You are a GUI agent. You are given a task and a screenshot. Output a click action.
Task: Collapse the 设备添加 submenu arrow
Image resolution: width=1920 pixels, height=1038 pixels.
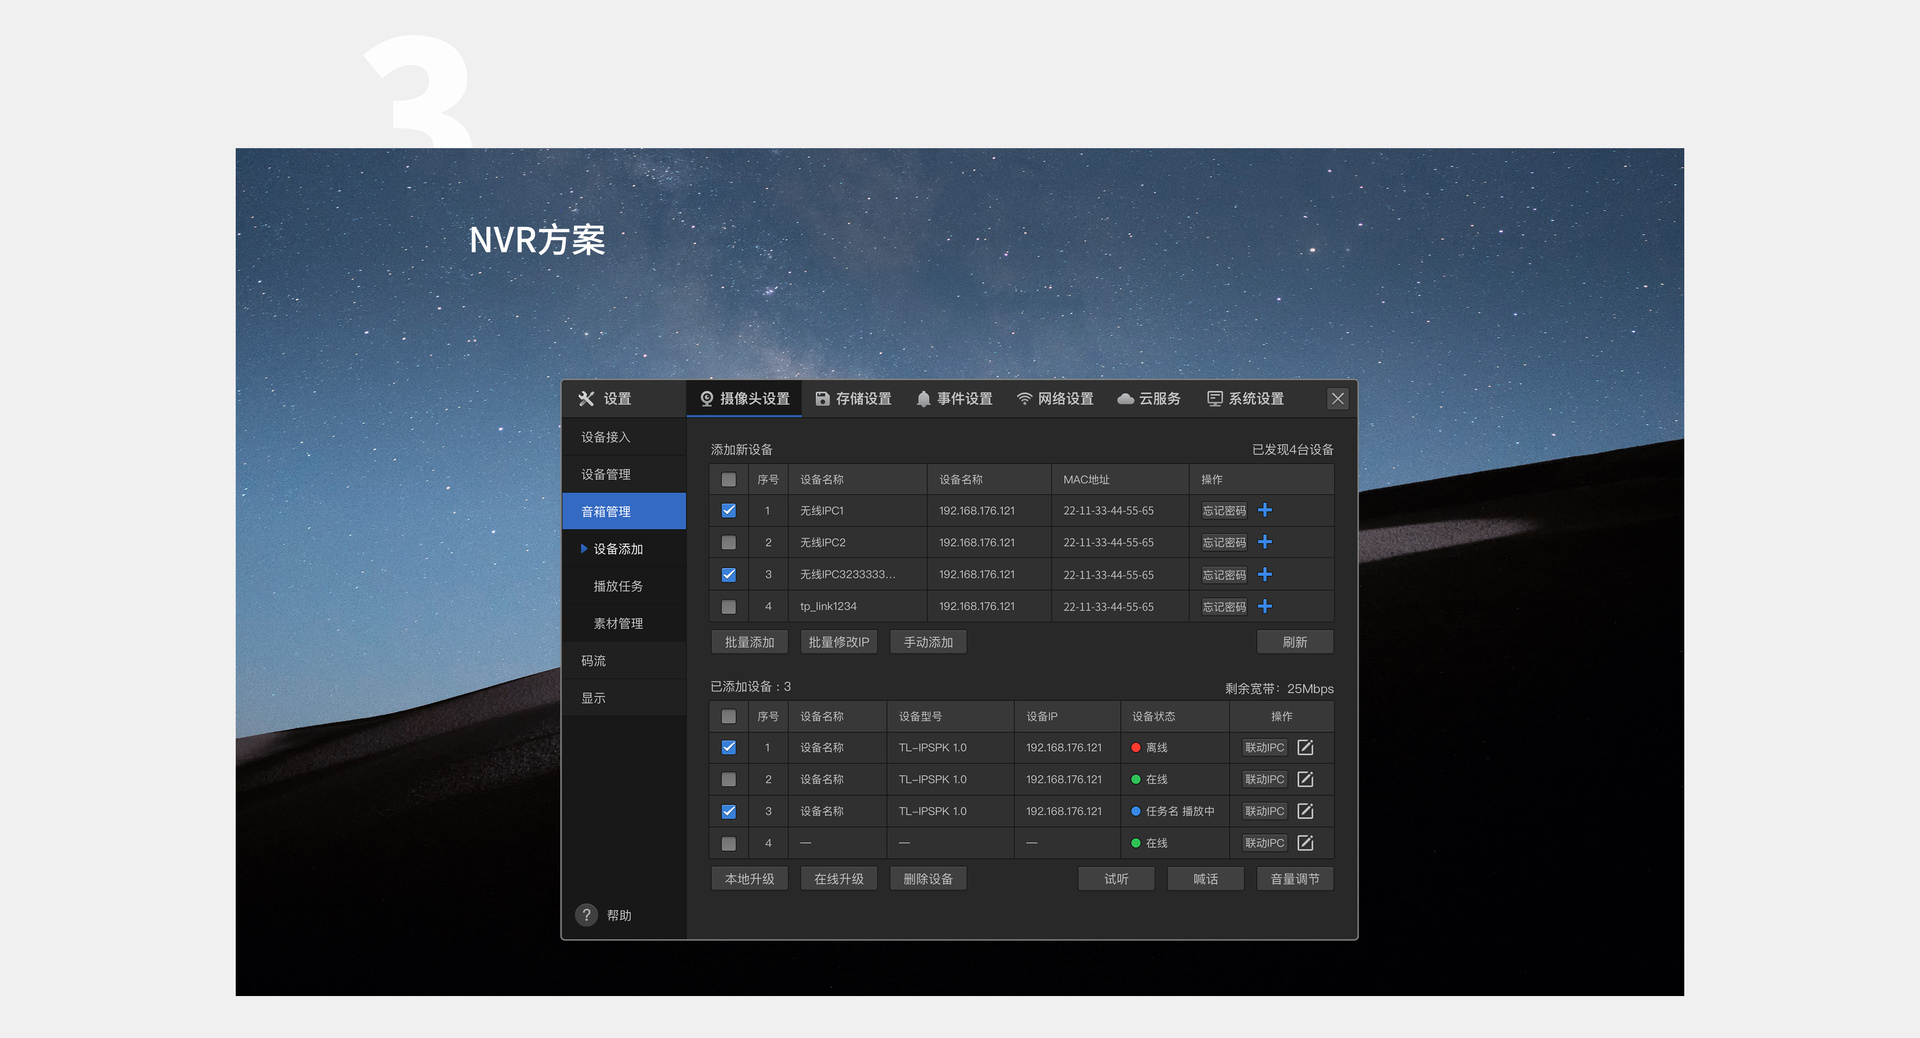point(584,549)
